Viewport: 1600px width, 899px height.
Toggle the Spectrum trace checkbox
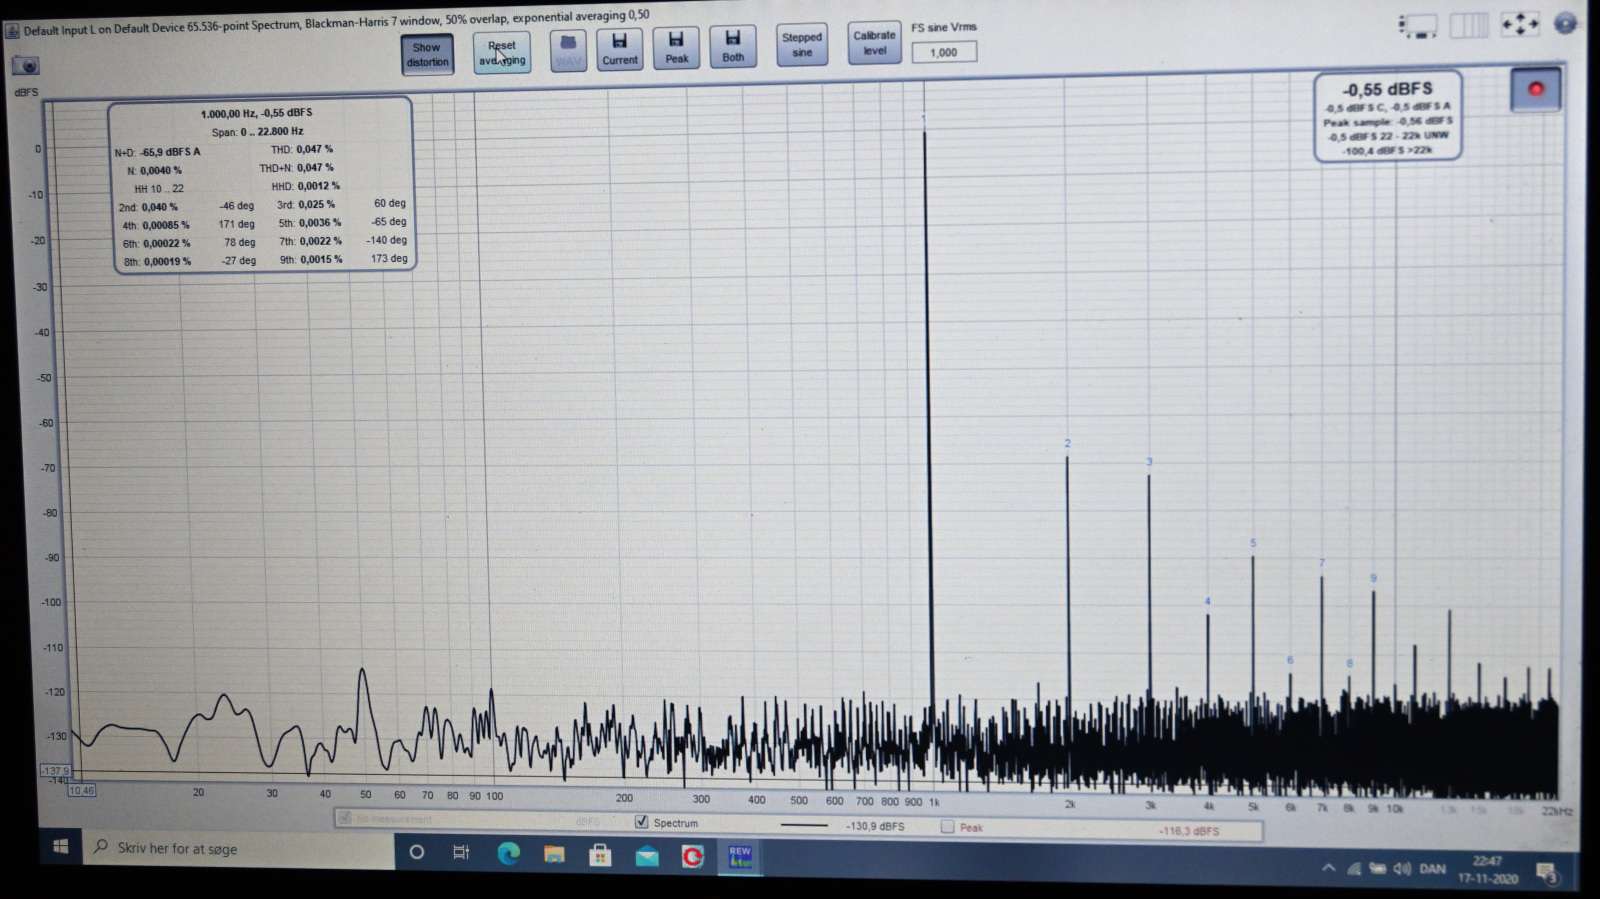click(x=642, y=822)
